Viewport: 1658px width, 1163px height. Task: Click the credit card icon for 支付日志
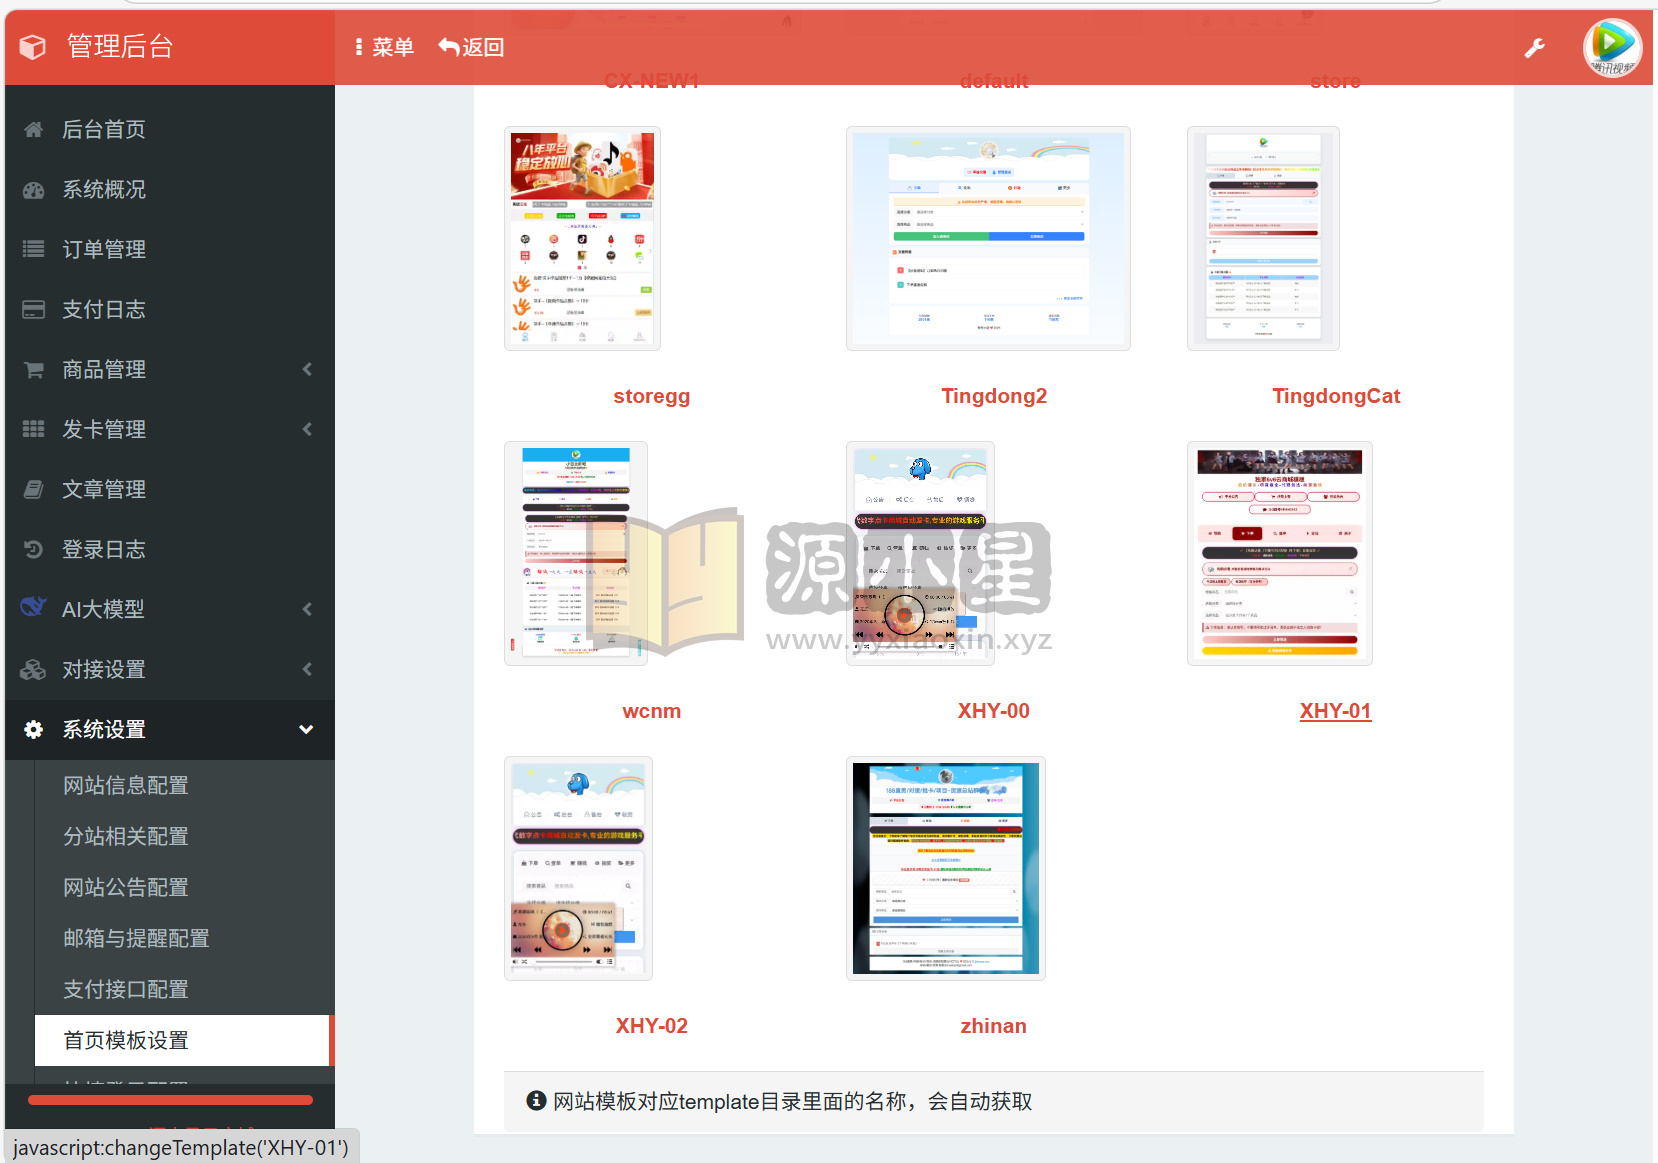33,309
